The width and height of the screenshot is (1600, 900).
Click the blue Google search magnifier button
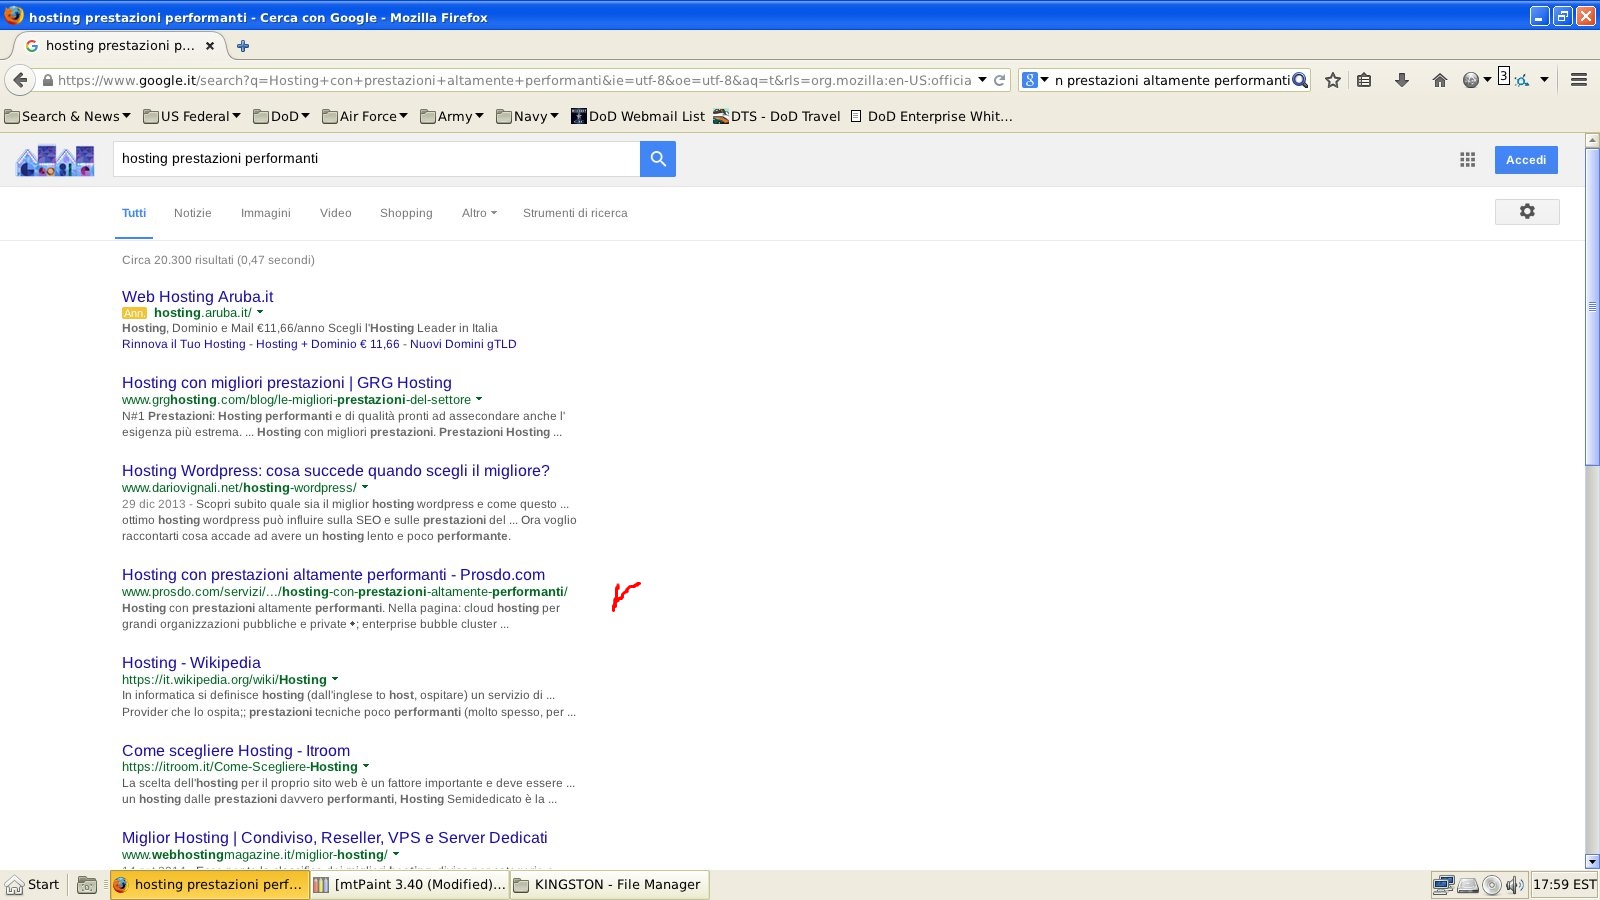click(x=658, y=158)
